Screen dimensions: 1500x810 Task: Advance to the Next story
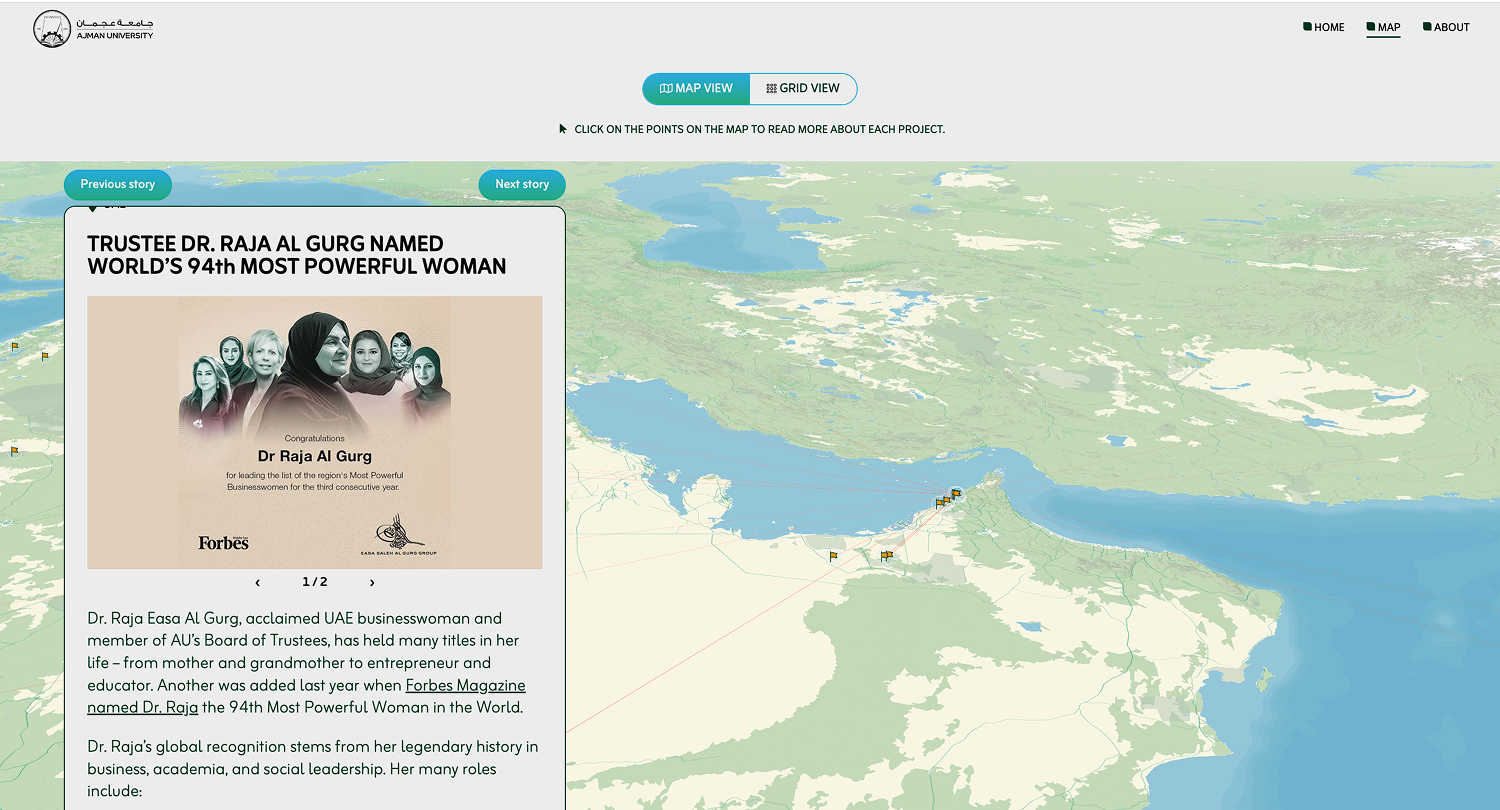[x=522, y=184]
